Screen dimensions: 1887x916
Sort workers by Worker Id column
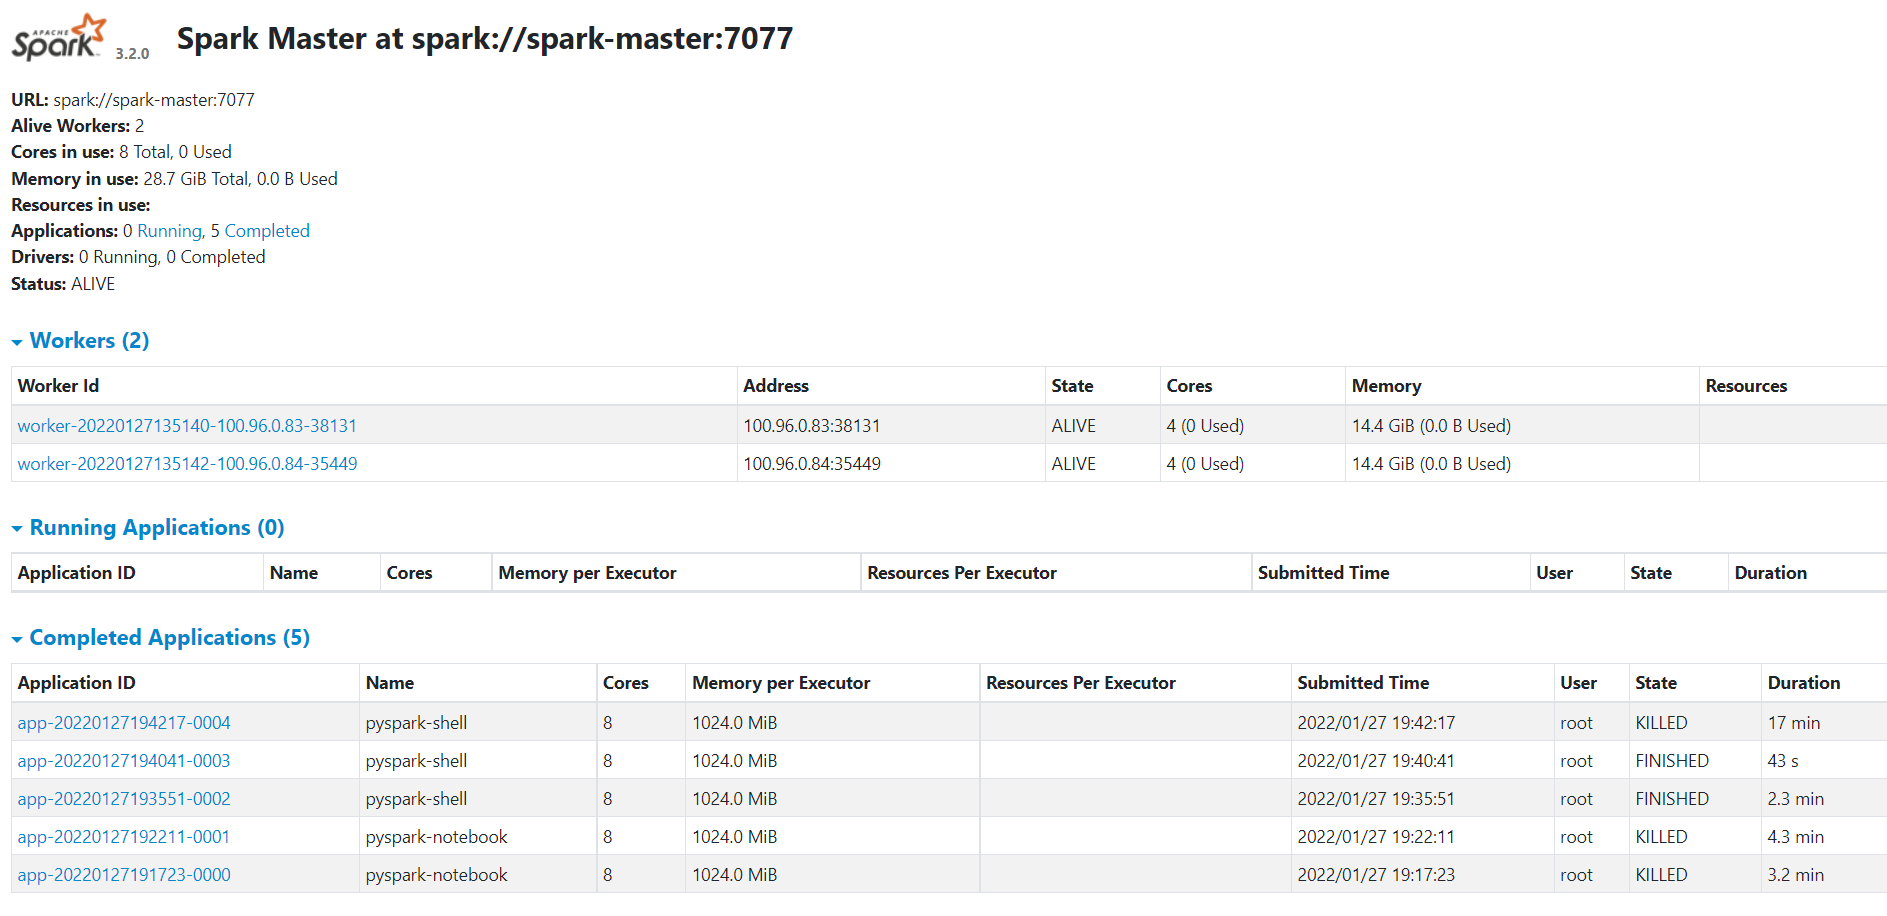pyautogui.click(x=58, y=386)
